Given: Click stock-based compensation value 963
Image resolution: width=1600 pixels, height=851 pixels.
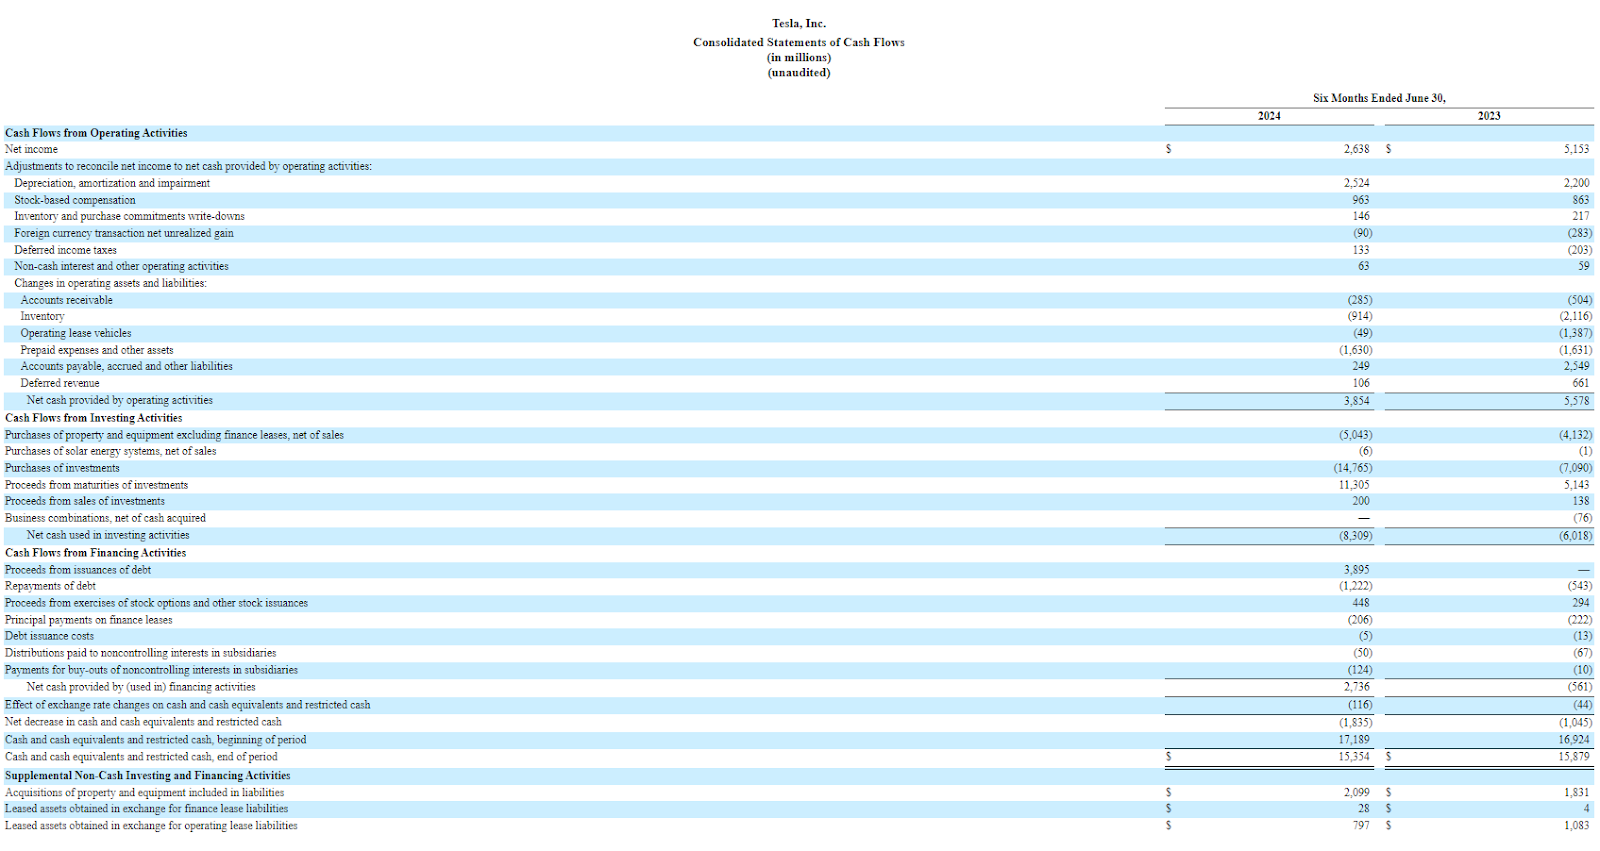Looking at the screenshot, I should point(1361,200).
